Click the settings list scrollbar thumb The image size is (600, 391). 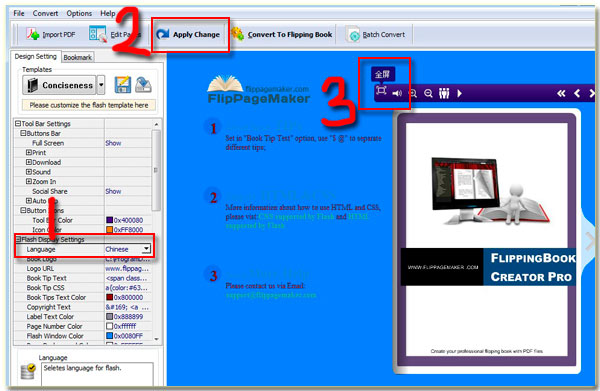pos(156,170)
